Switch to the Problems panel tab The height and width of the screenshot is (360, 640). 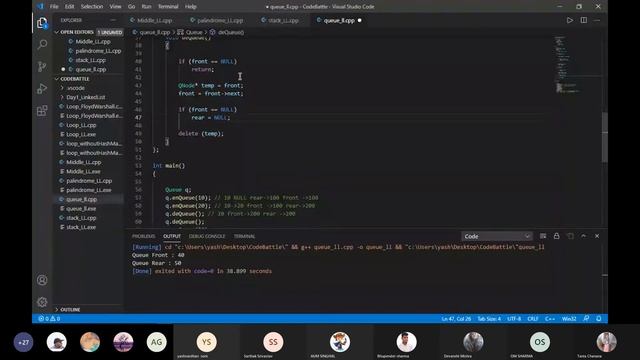click(144, 236)
